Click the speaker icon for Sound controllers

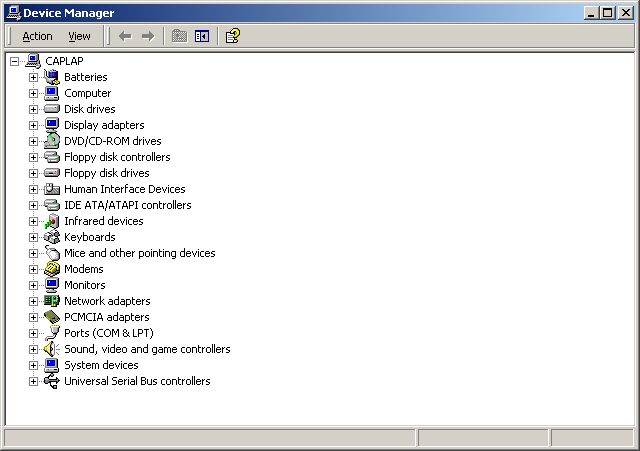coord(52,349)
